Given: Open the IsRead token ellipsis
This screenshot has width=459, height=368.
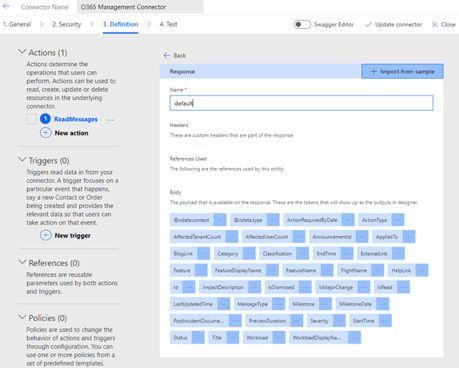Looking at the screenshot, I should 403,287.
